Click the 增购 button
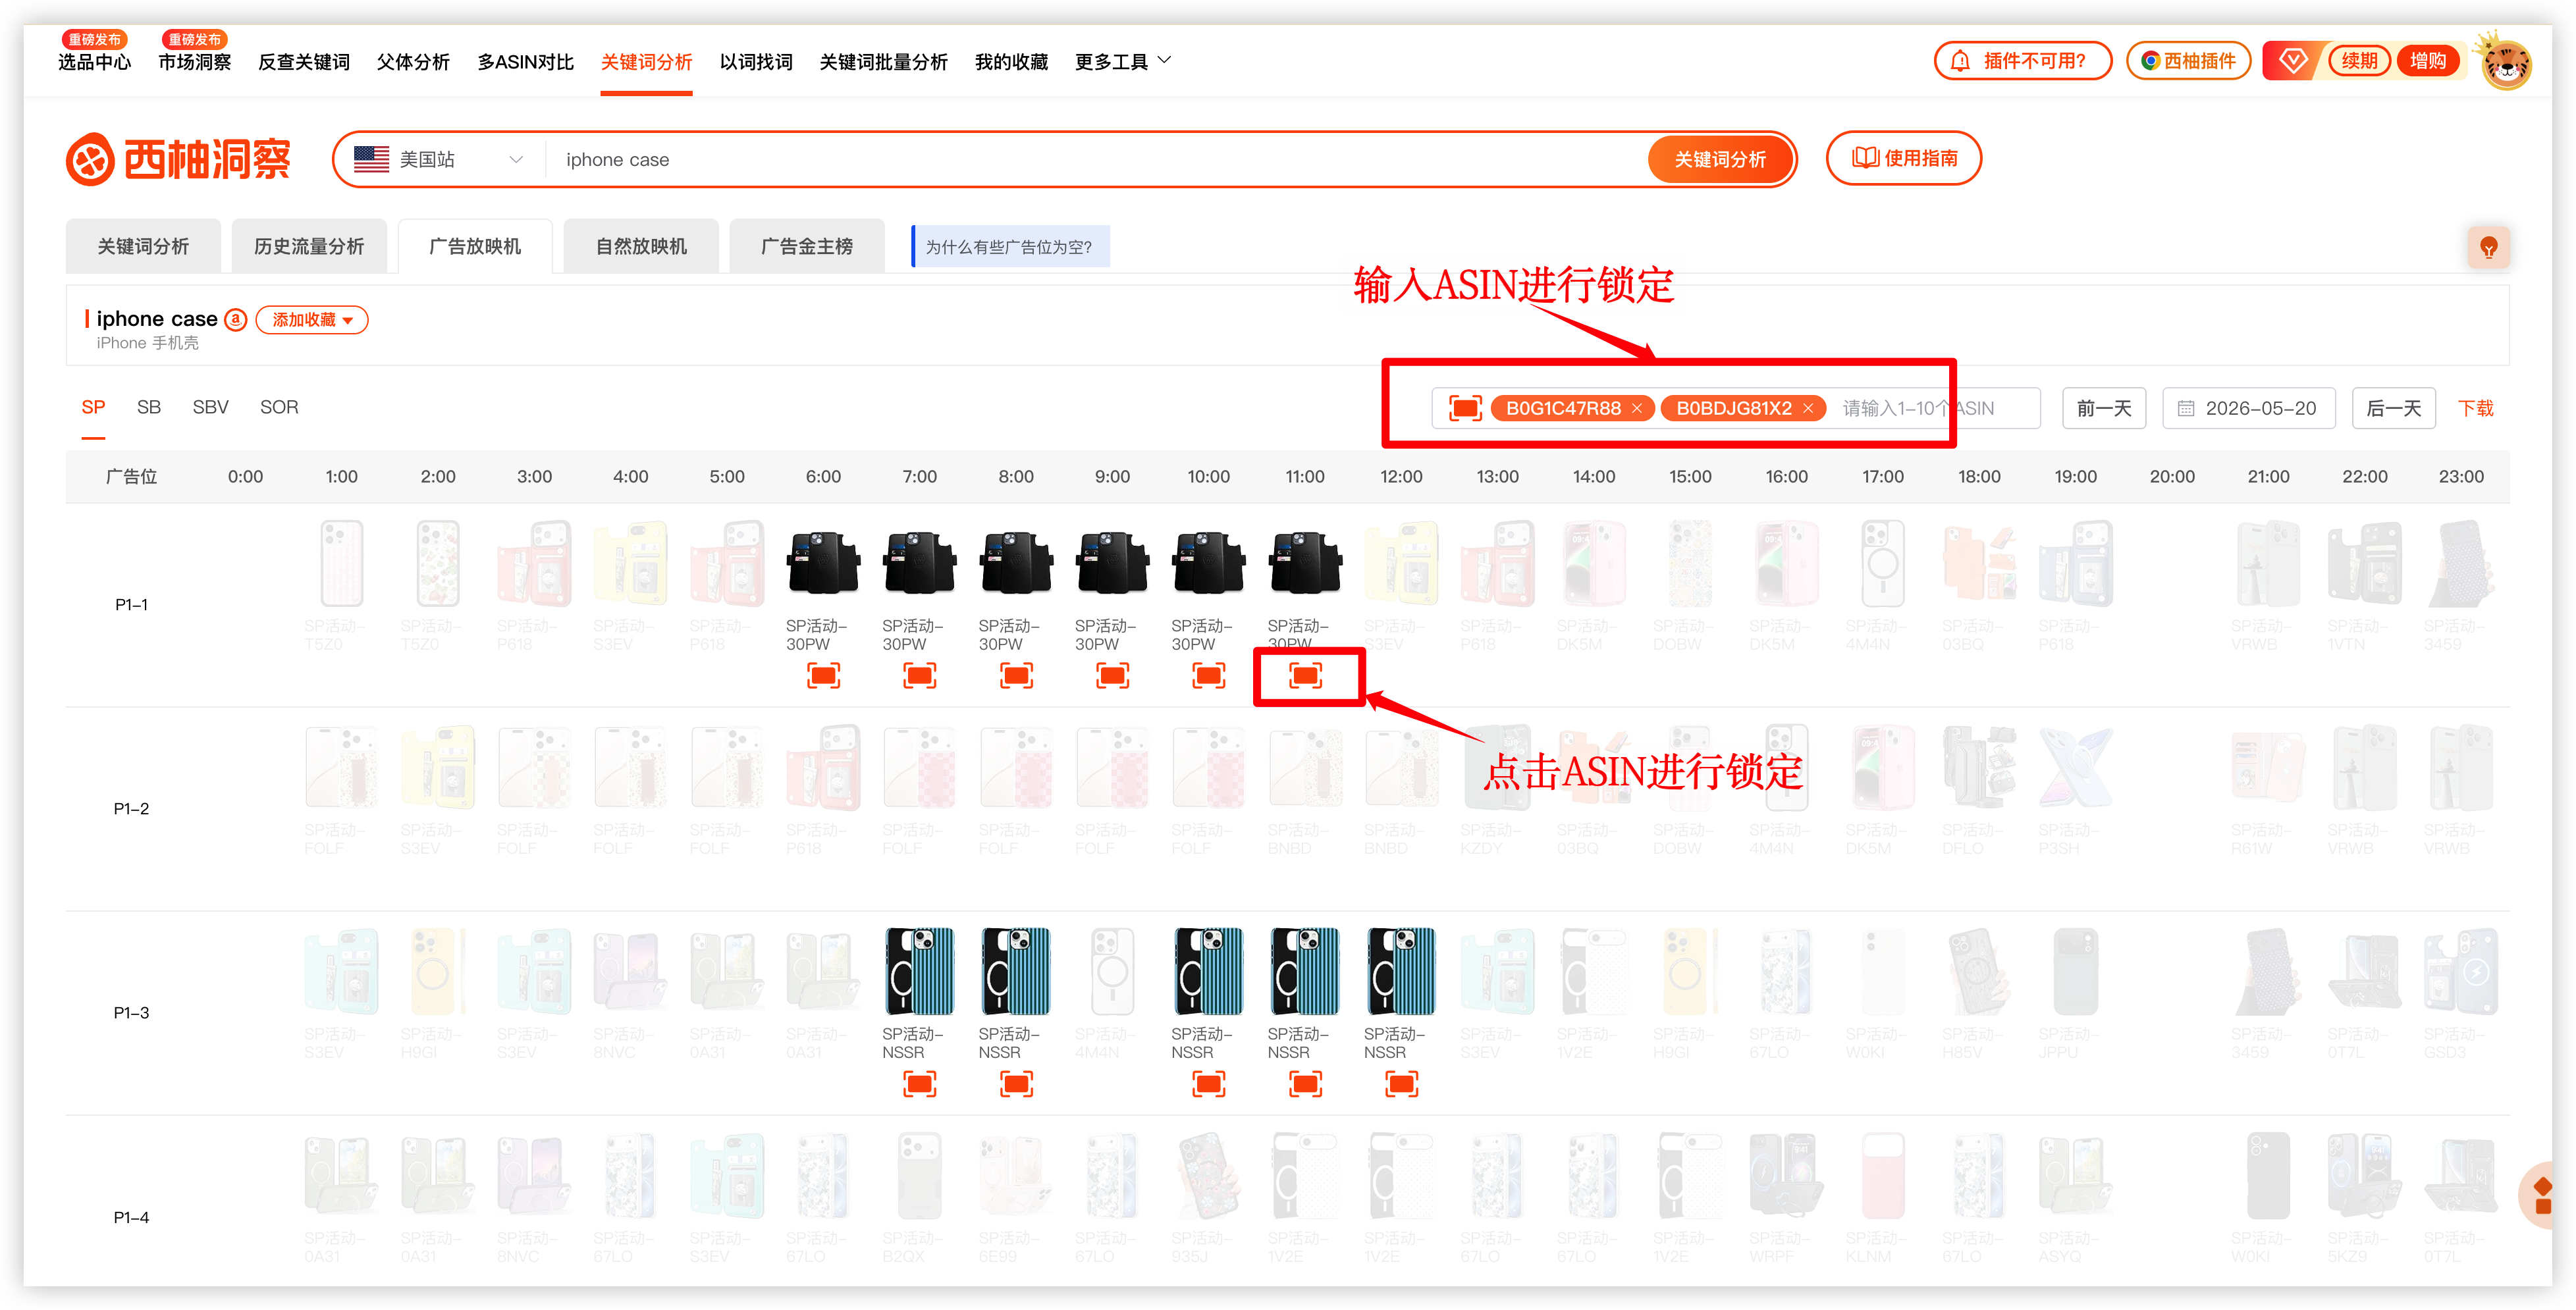2576x1310 pixels. [x=2427, y=61]
